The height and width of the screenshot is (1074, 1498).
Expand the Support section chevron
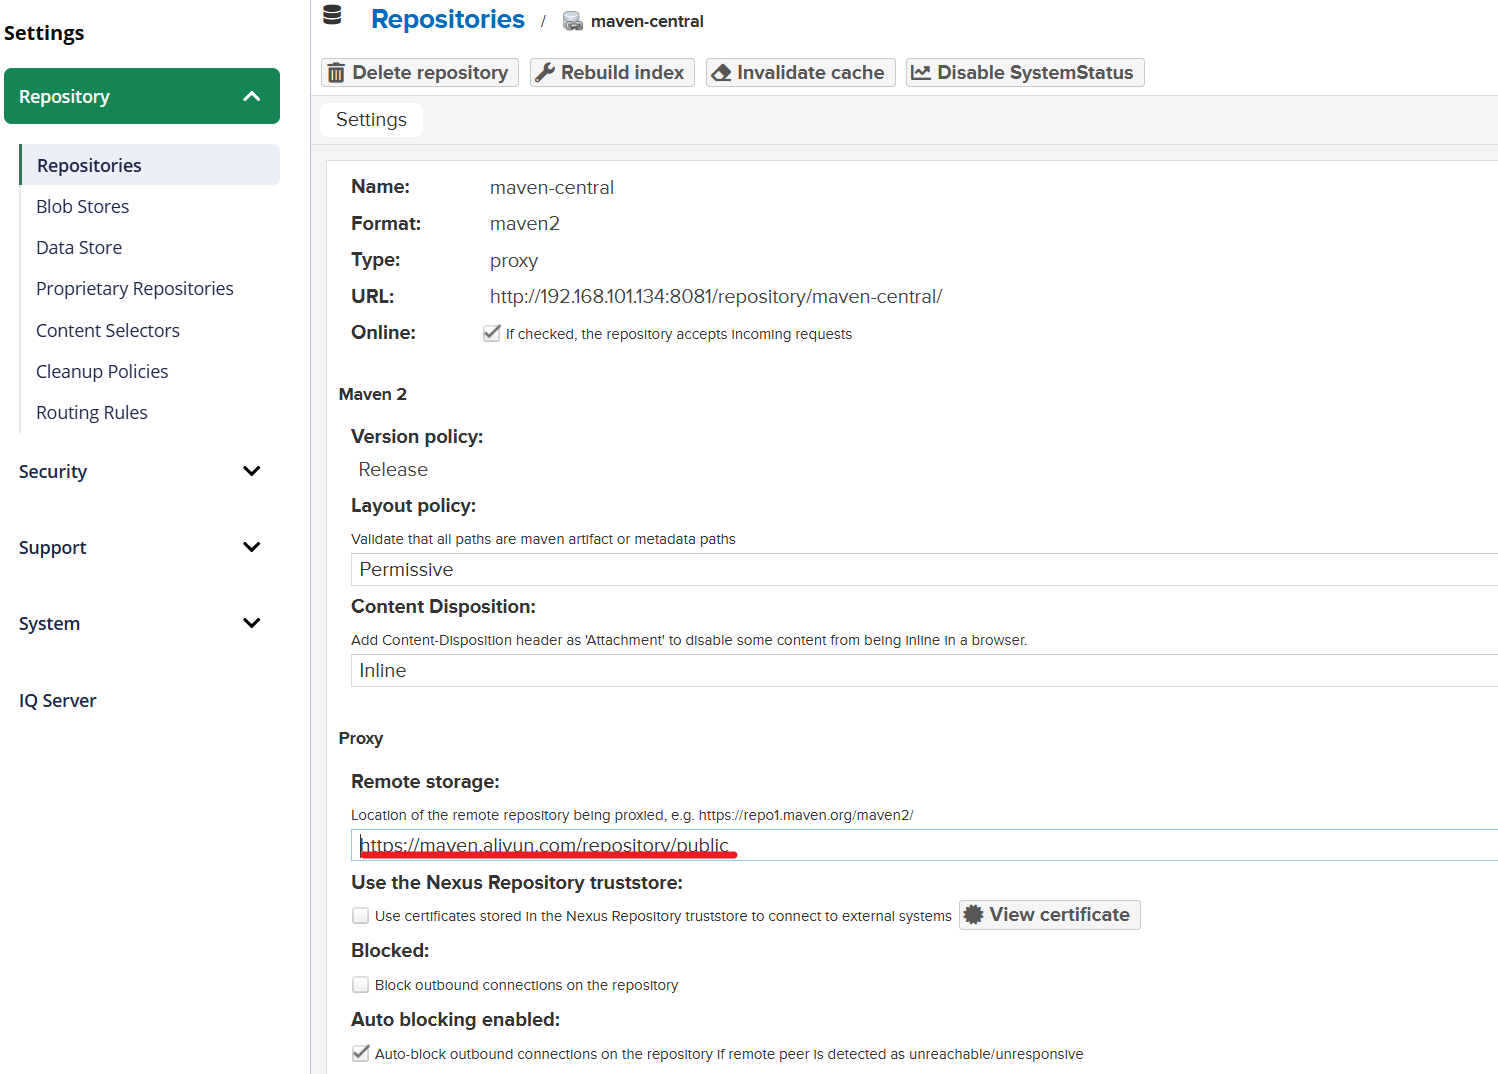(x=252, y=547)
